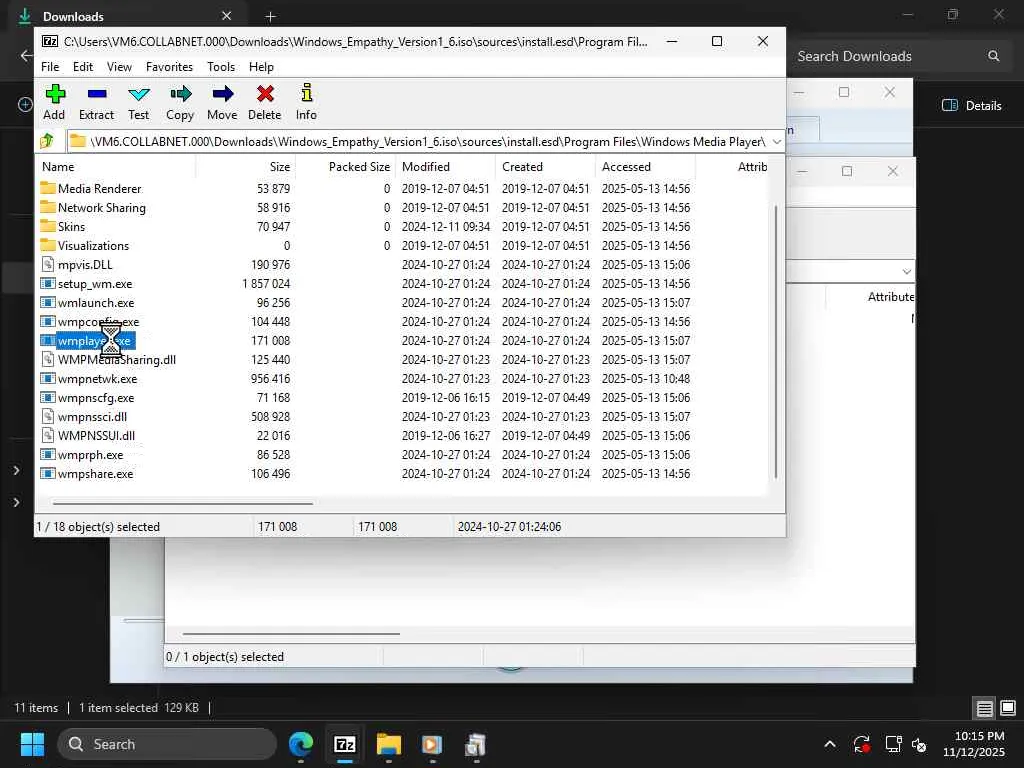Expand the path dropdown in the background 7-Zip window

point(906,271)
